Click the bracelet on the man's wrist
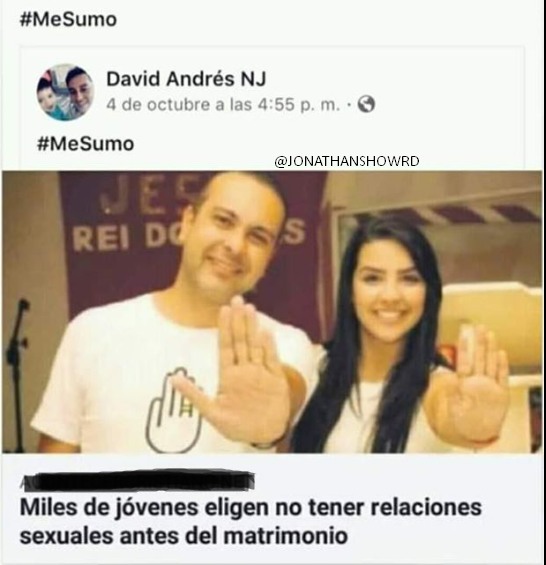546x565 pixels. click(268, 442)
